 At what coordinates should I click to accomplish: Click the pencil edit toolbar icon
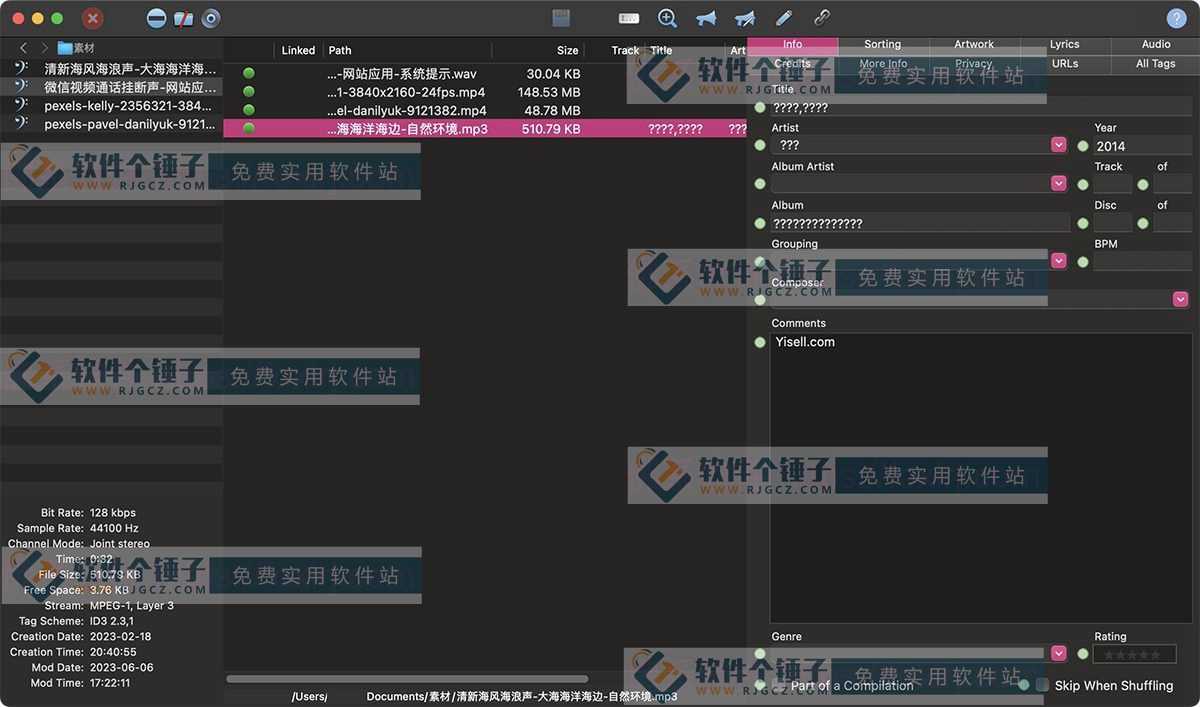tap(784, 18)
